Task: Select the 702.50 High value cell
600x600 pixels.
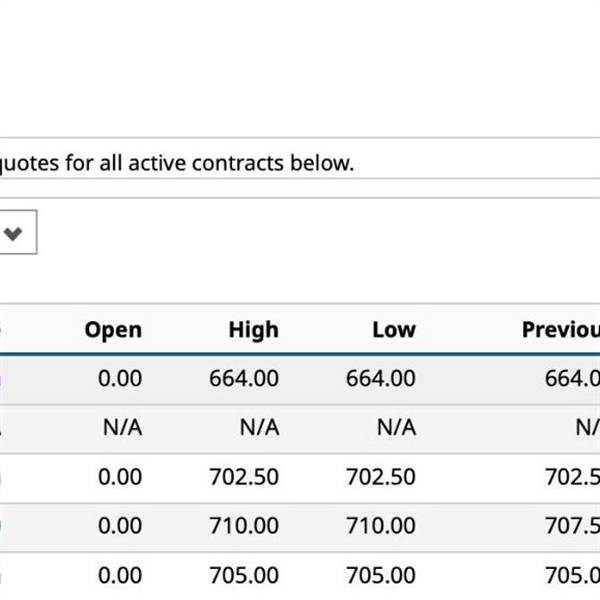Action: (244, 477)
